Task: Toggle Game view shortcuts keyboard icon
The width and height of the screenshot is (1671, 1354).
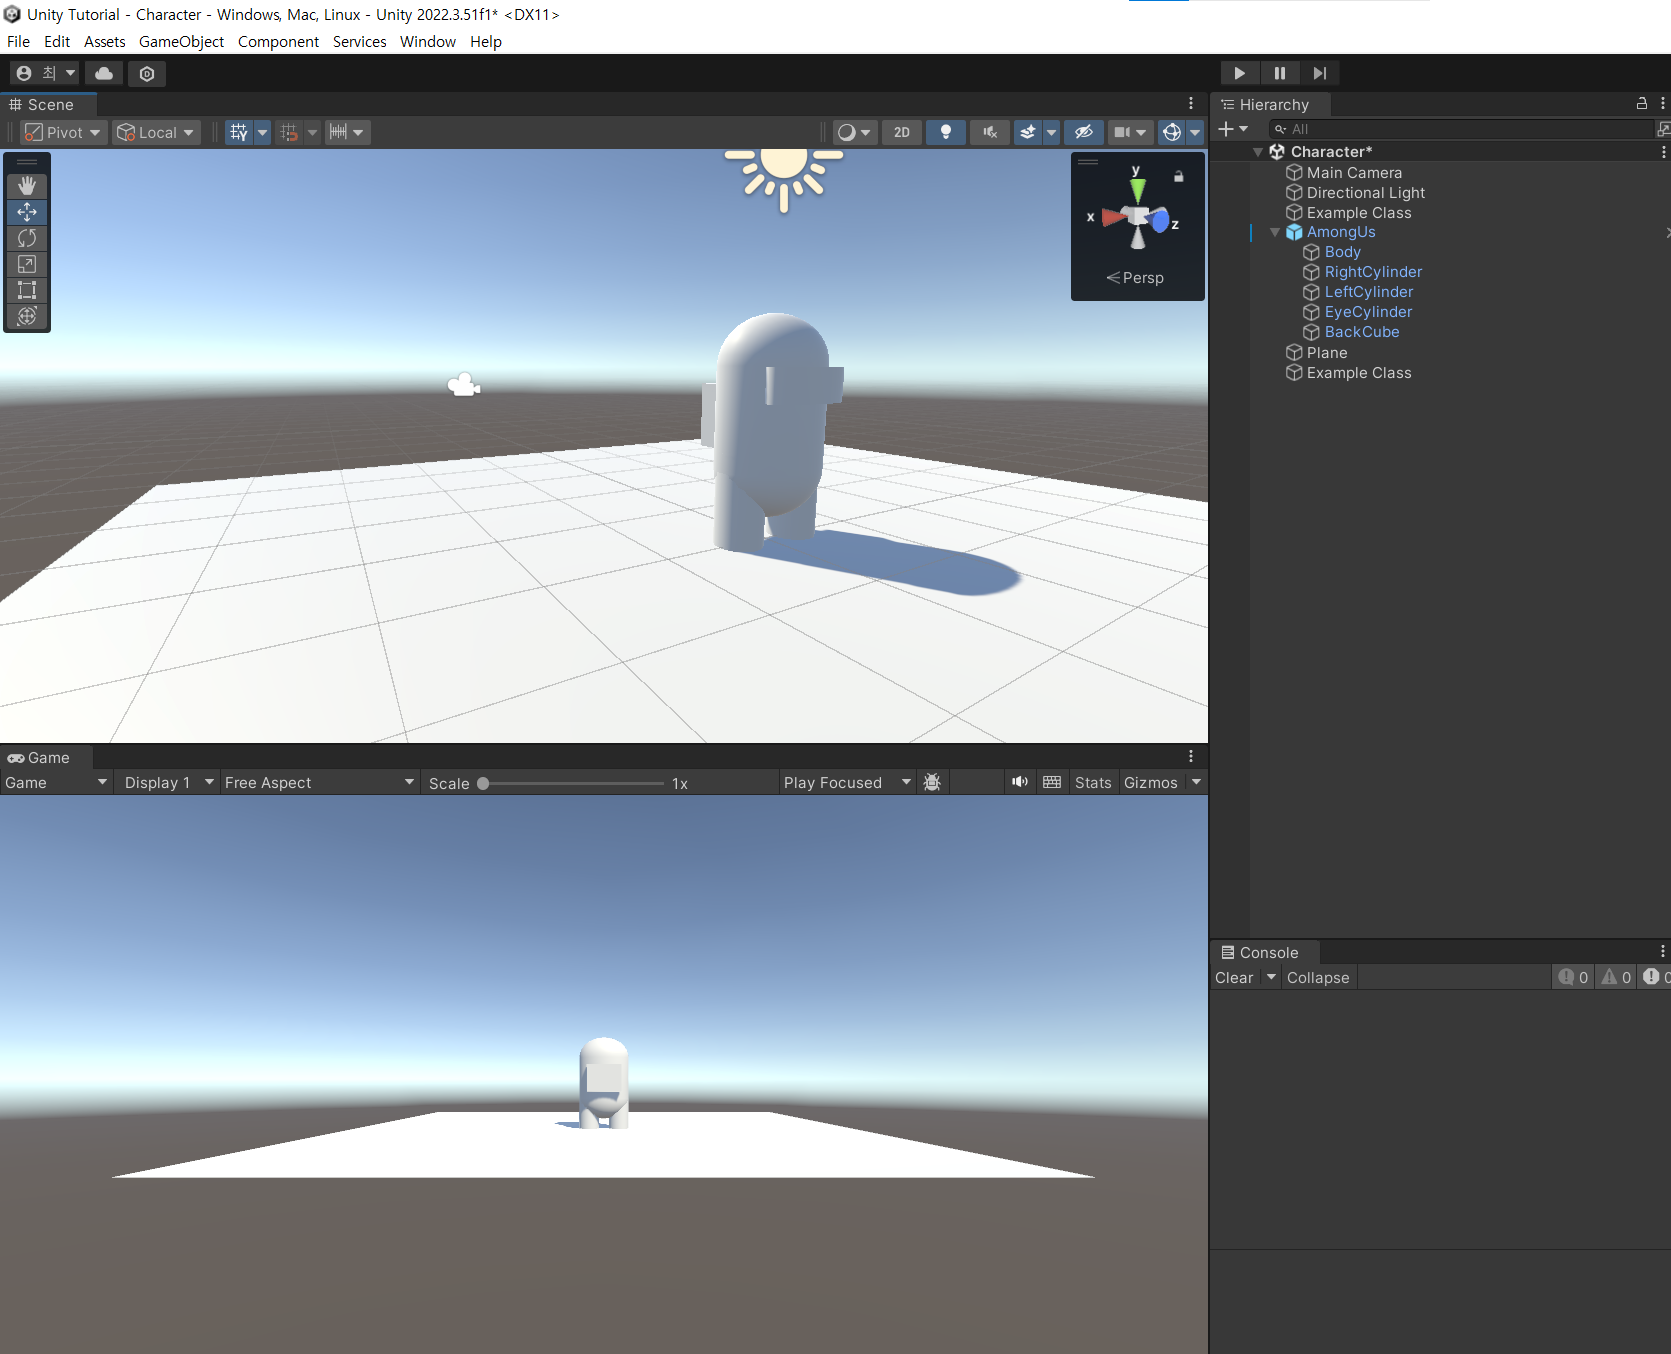Action: point(1052,783)
